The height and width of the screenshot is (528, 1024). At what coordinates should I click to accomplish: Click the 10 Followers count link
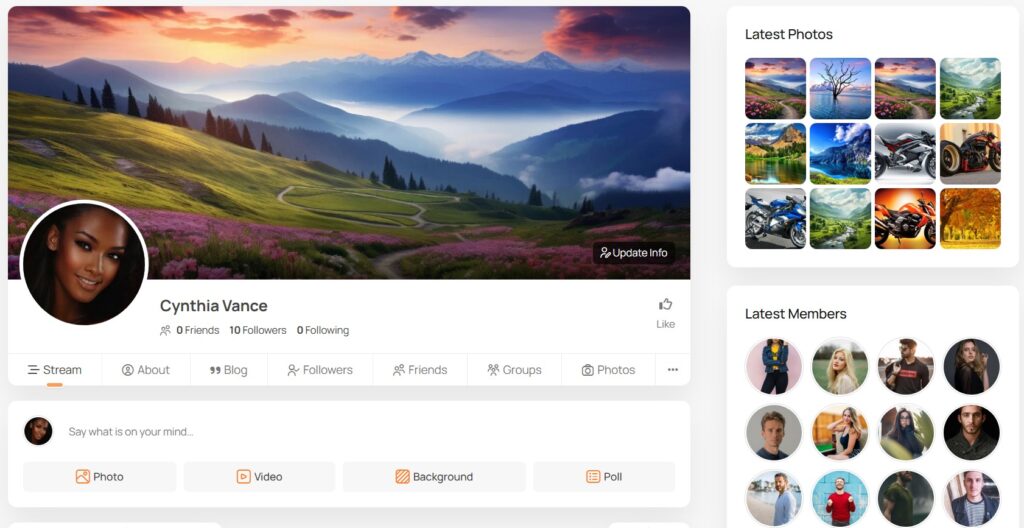tap(258, 330)
